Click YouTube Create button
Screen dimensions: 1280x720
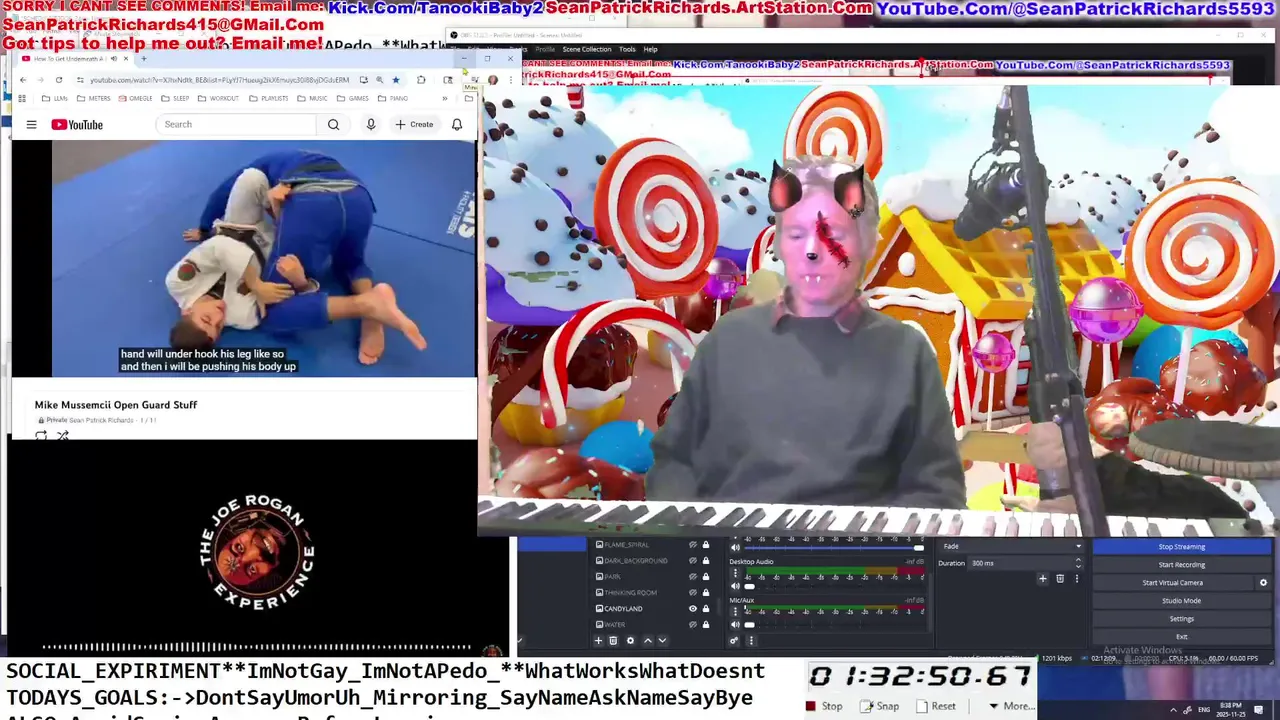tap(414, 124)
